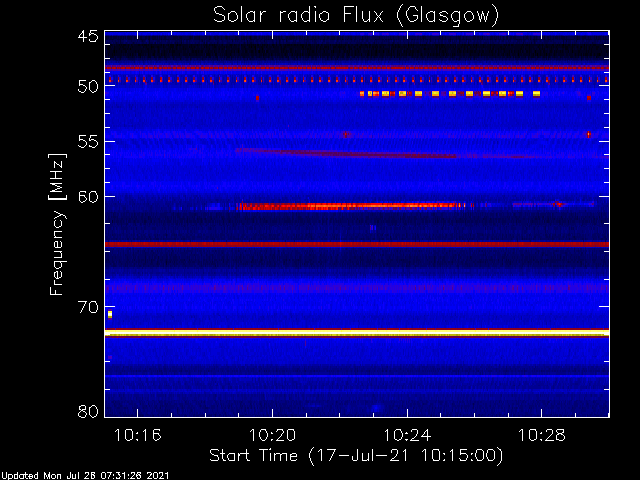Click the 70 frequency tick label
640x480 pixels.
88,307
